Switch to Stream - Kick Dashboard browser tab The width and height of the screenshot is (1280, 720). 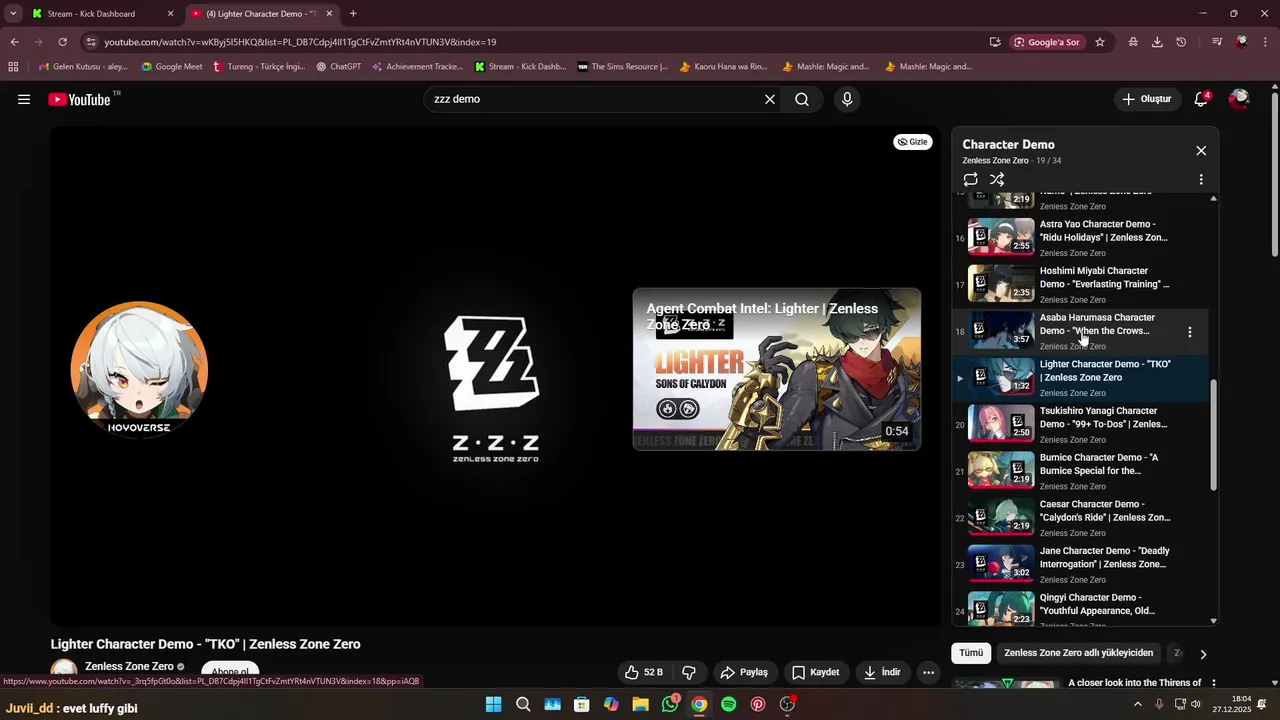(x=100, y=14)
